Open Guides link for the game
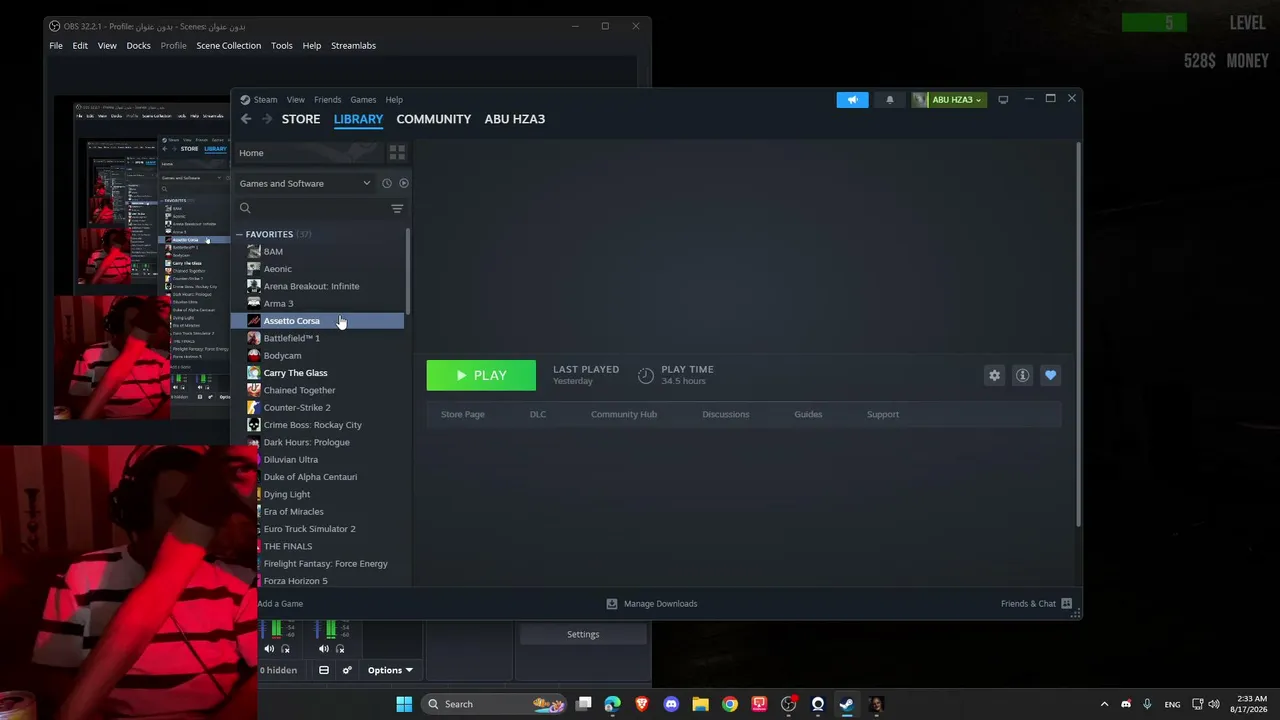Screen dimensions: 1280x720 (808, 414)
